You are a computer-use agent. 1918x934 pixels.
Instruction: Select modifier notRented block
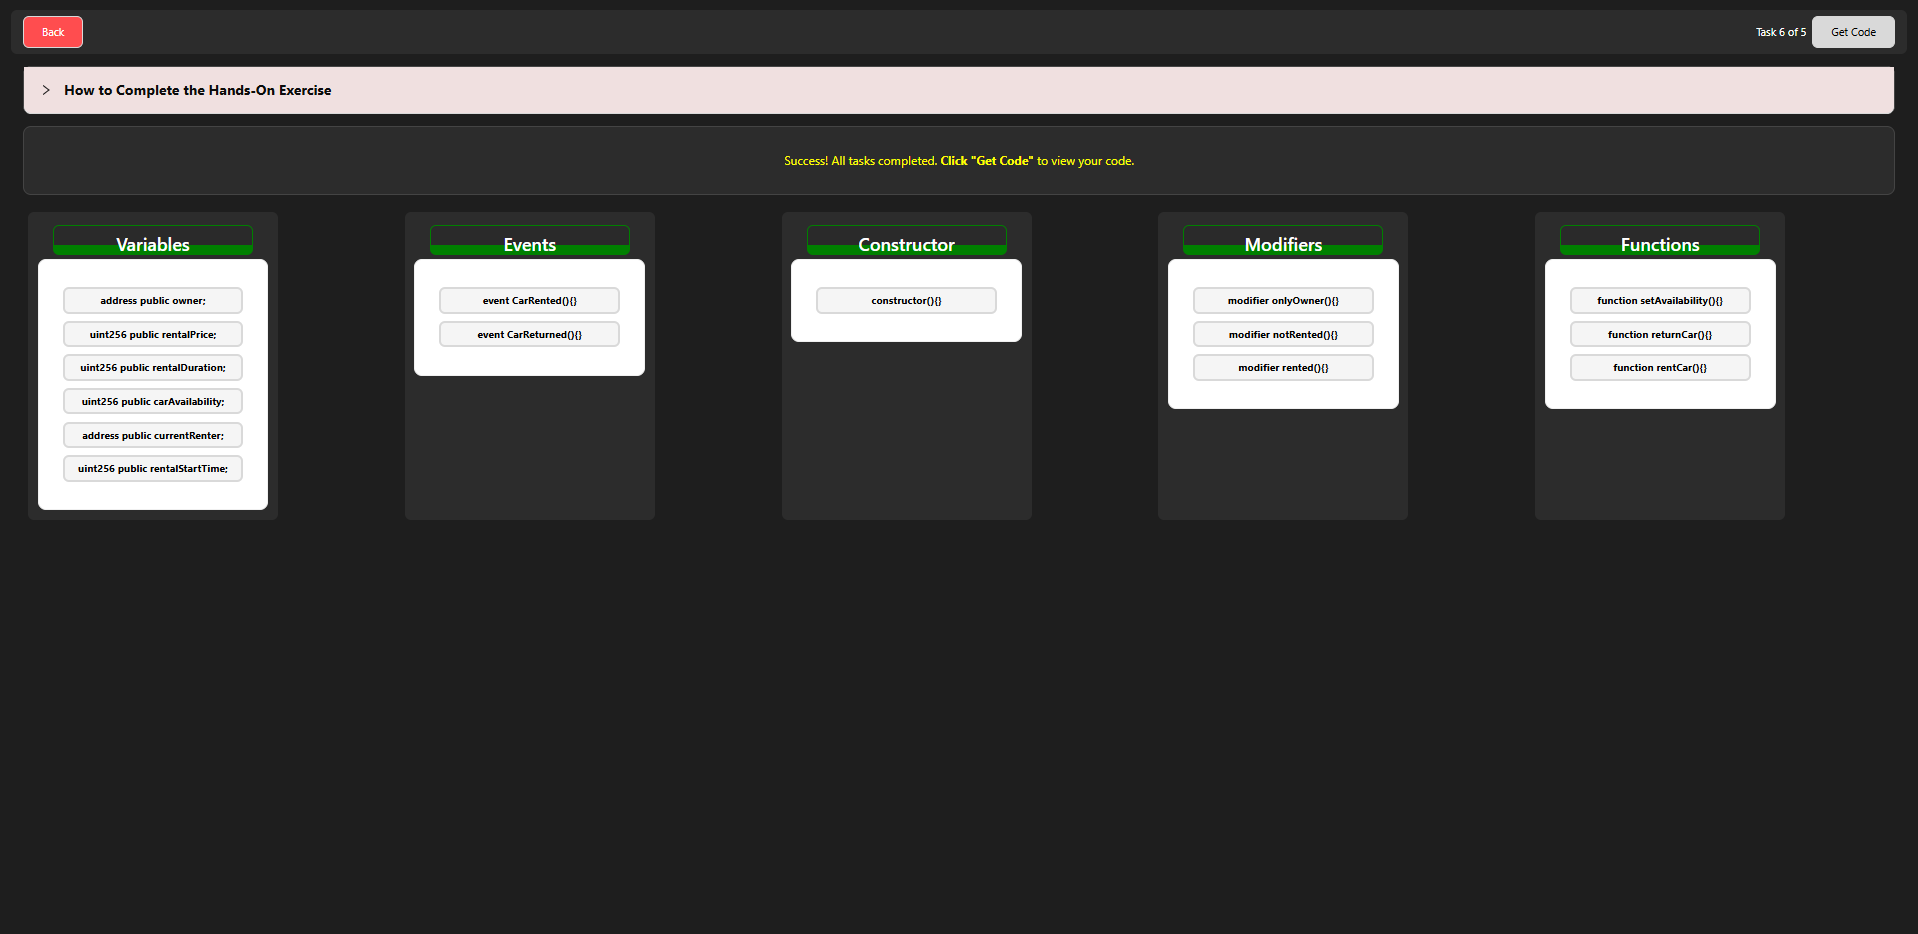click(x=1282, y=334)
